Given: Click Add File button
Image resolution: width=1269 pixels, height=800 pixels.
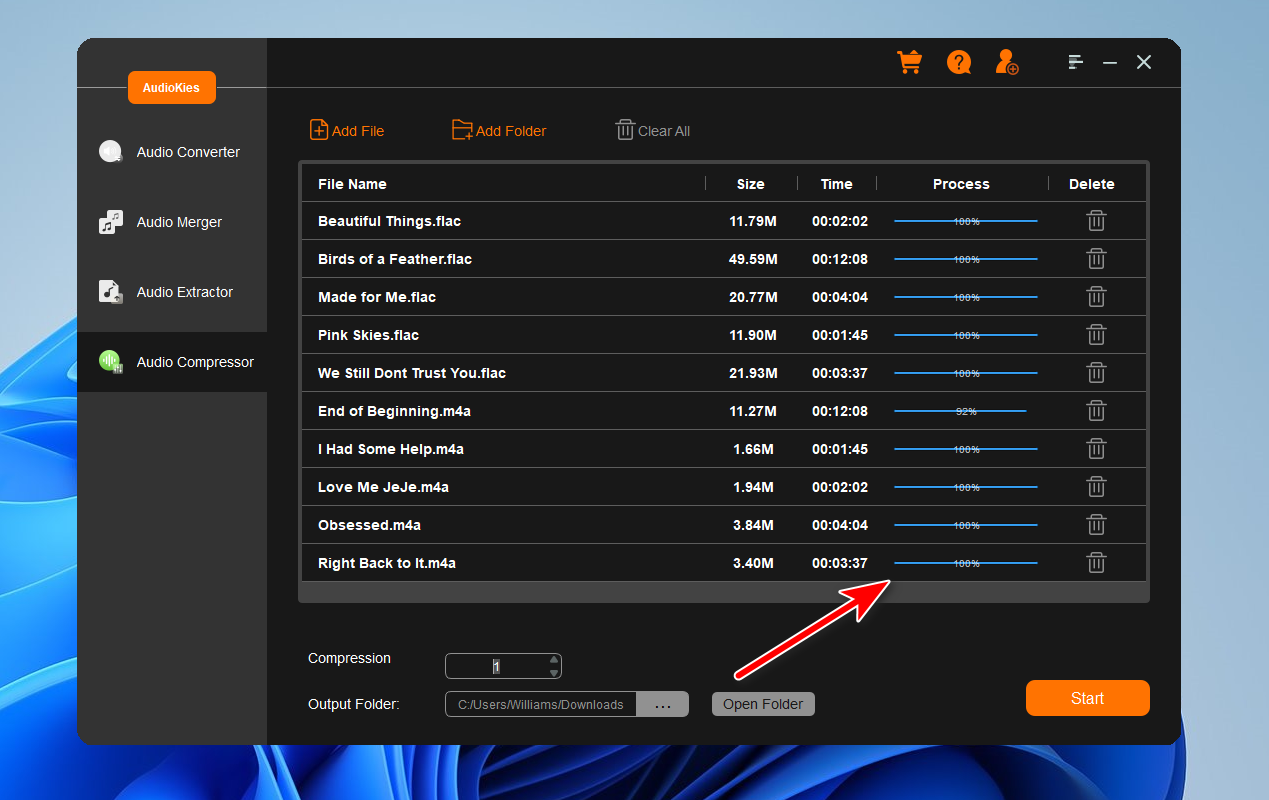Looking at the screenshot, I should [347, 131].
